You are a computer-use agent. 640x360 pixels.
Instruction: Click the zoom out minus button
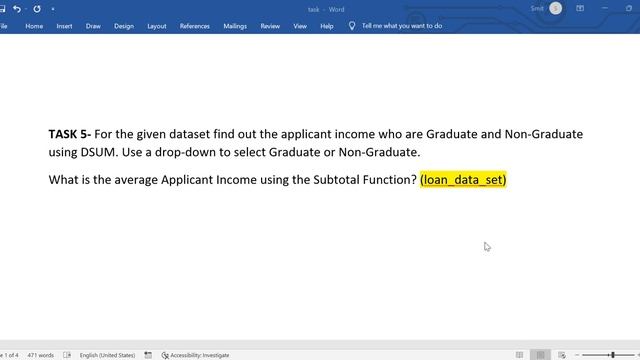pyautogui.click(x=577, y=355)
